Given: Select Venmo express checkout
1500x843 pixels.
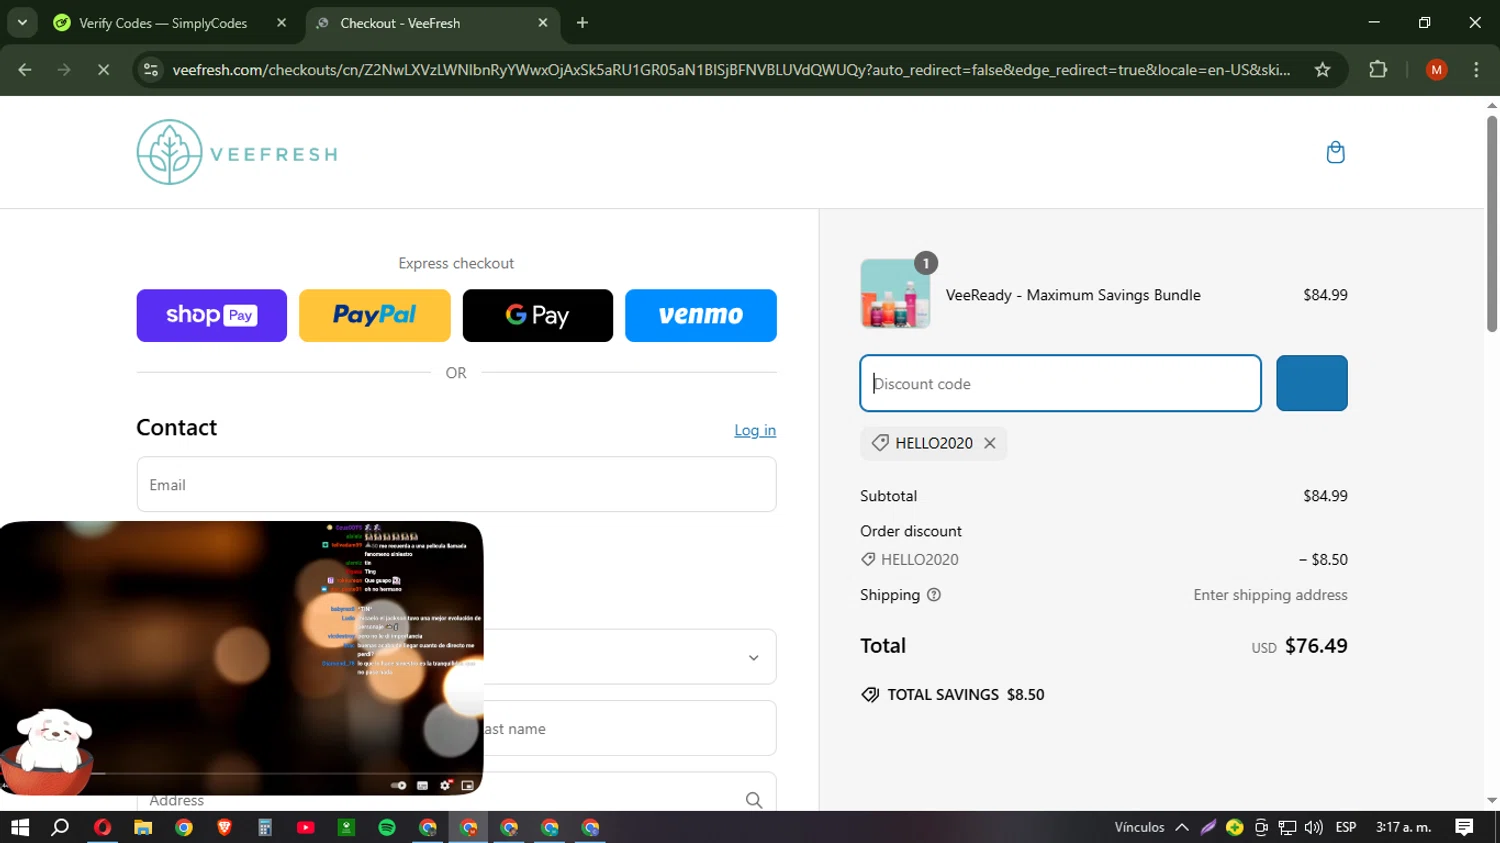Looking at the screenshot, I should click(x=700, y=315).
